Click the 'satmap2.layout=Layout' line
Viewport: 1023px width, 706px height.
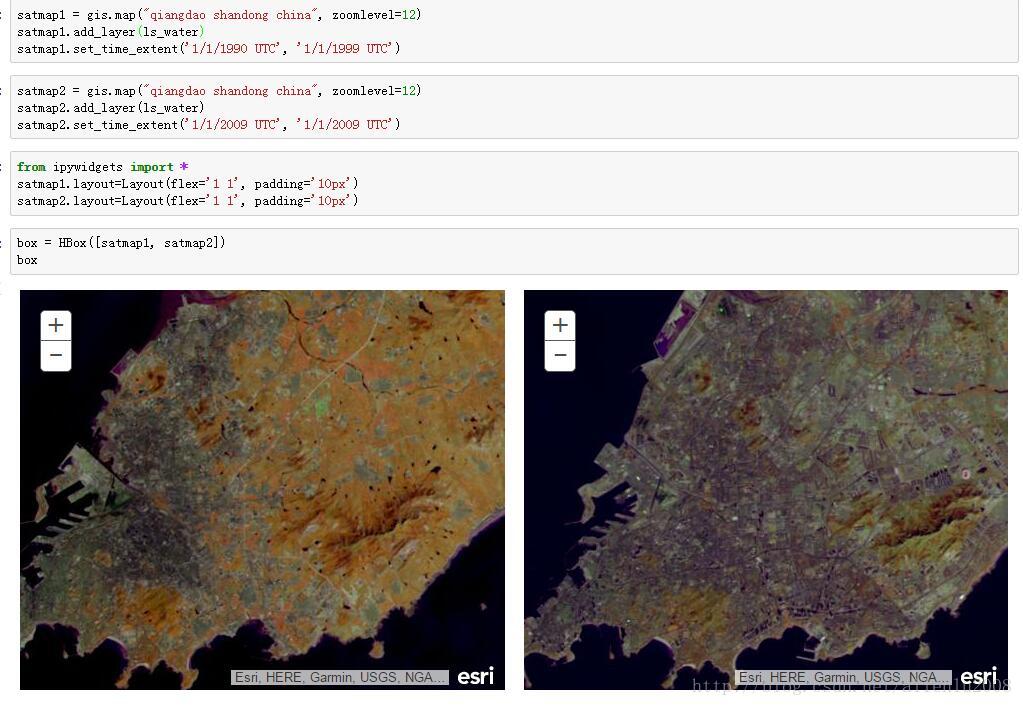(x=188, y=200)
